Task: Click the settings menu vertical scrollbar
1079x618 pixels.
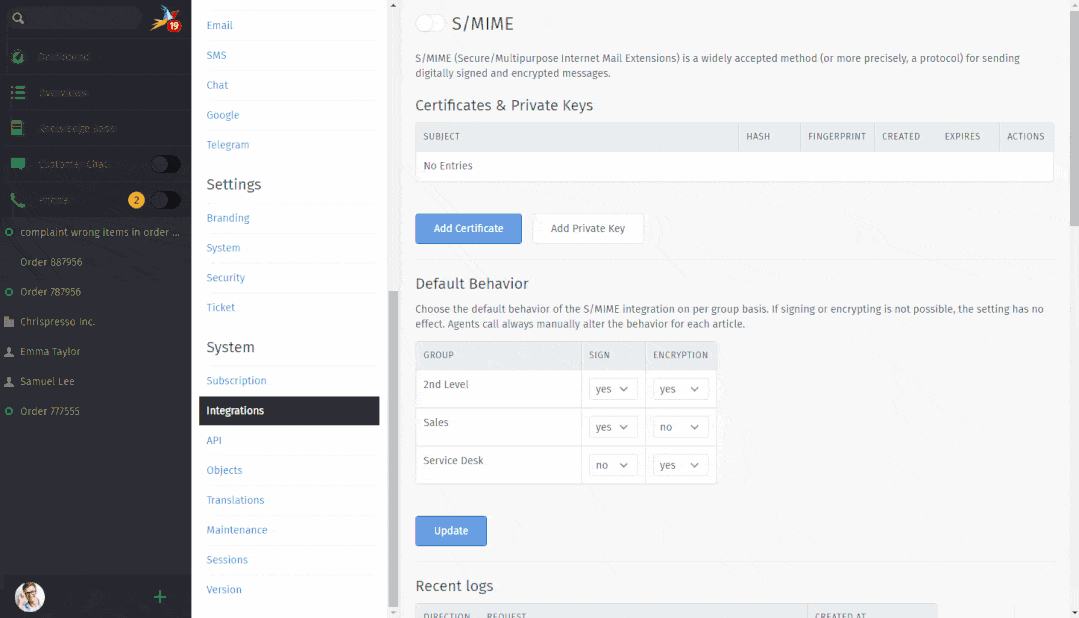Action: coord(393,447)
